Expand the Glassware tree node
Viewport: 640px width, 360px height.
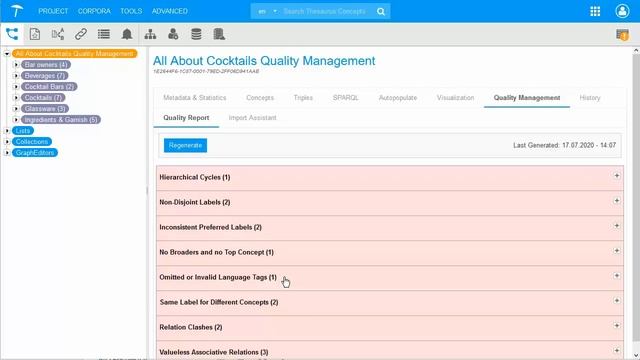[16, 109]
